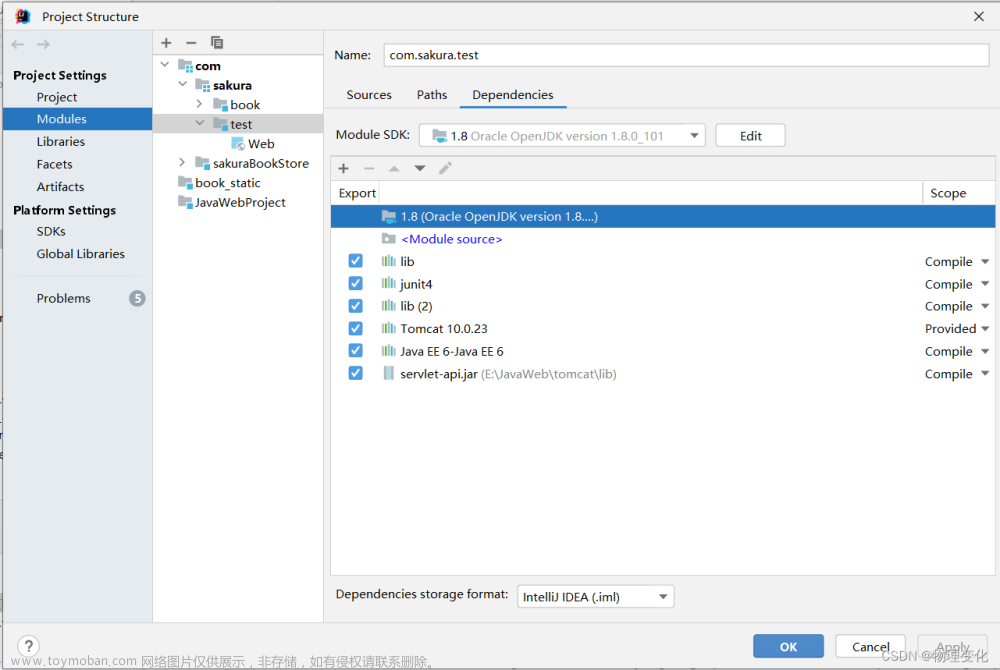Open the Problems section
The width and height of the screenshot is (1000, 670).
pyautogui.click(x=63, y=298)
